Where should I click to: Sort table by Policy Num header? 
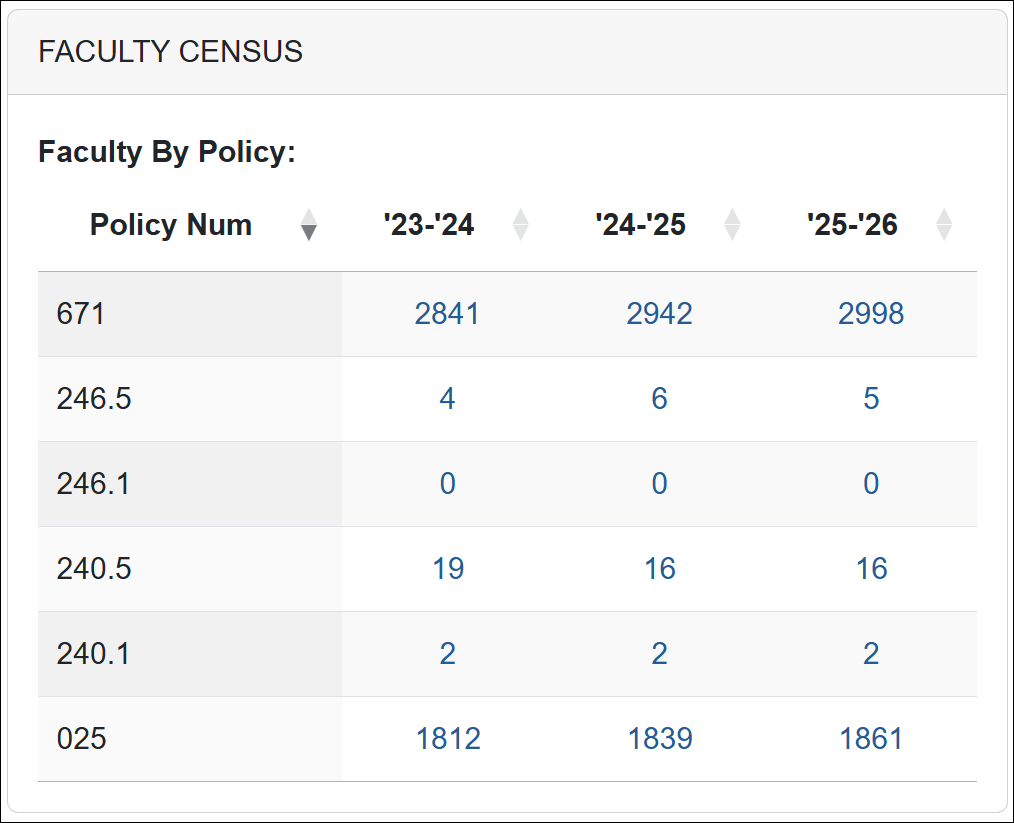click(171, 225)
